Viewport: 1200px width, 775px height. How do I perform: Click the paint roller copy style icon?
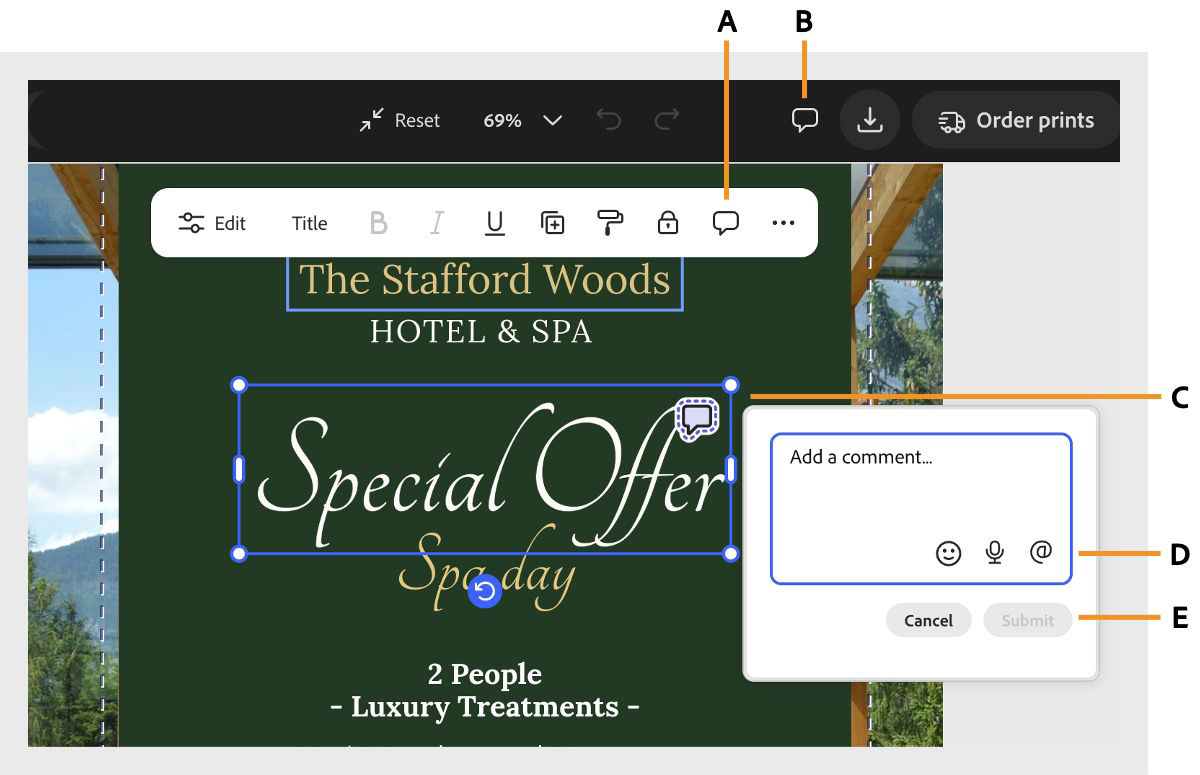click(609, 223)
